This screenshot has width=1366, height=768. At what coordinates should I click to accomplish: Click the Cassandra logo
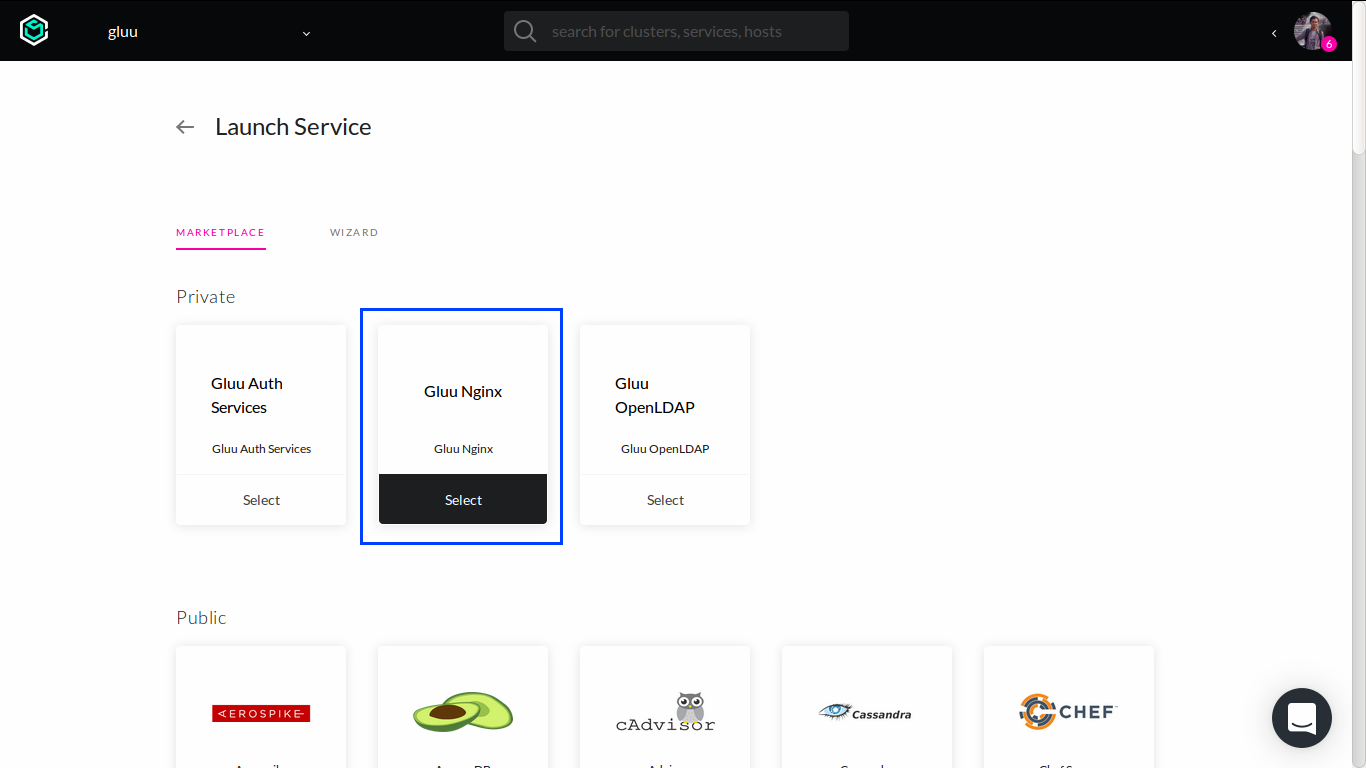[x=866, y=712]
